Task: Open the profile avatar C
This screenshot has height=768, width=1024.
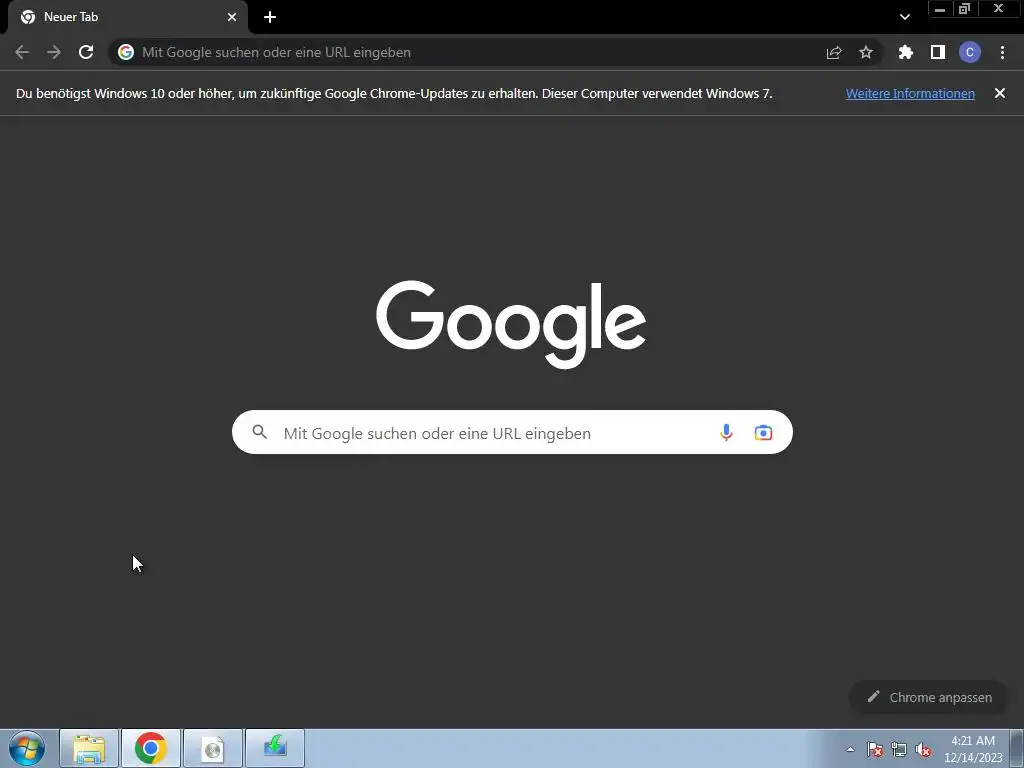Action: pos(970,52)
